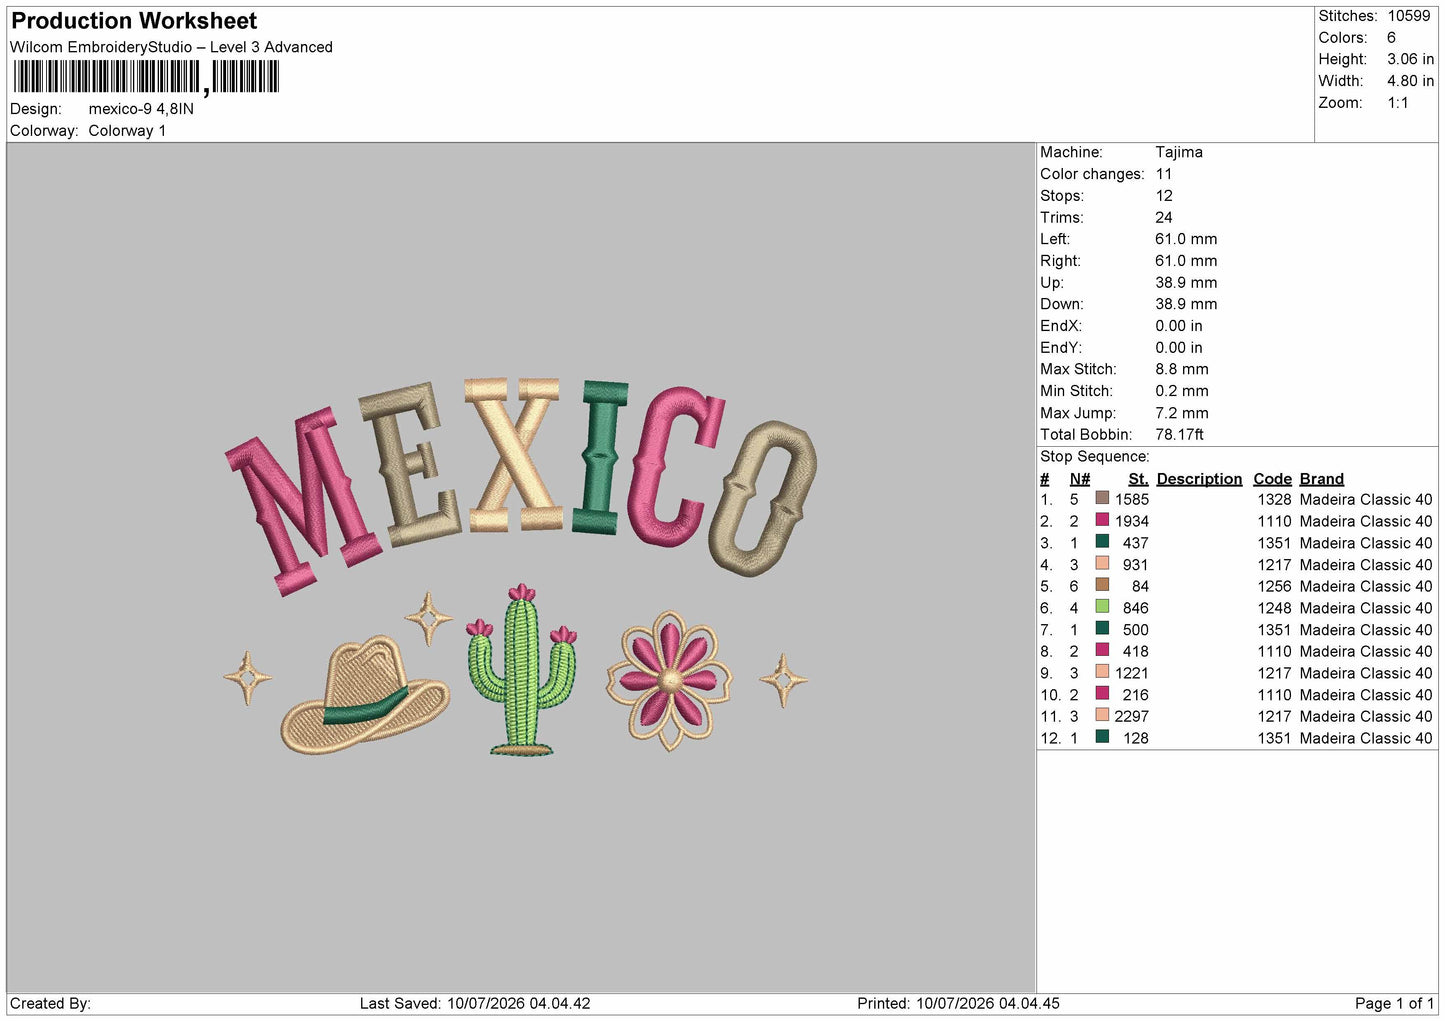The height and width of the screenshot is (1021, 1445).
Task: Select the Min Stitch value "0.2 mm"
Action: (1182, 391)
